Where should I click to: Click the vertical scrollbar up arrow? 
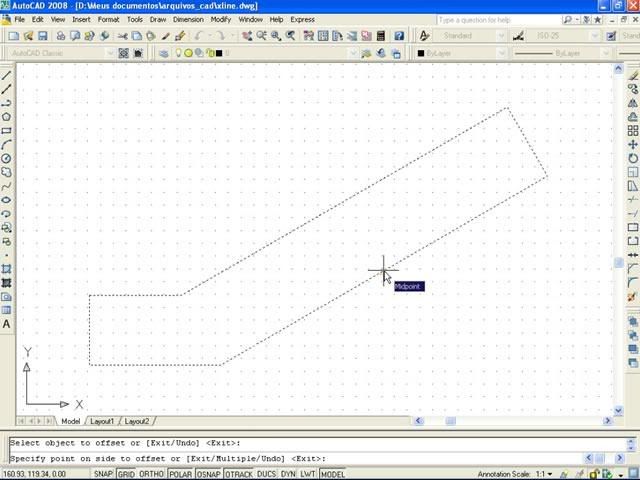[x=618, y=69]
